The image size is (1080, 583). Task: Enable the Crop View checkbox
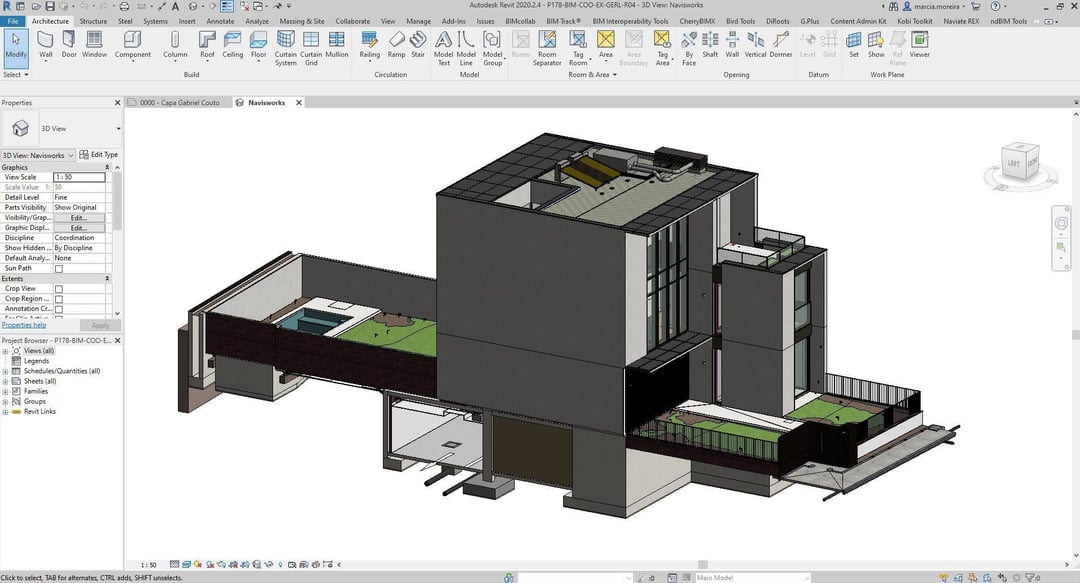(x=59, y=289)
